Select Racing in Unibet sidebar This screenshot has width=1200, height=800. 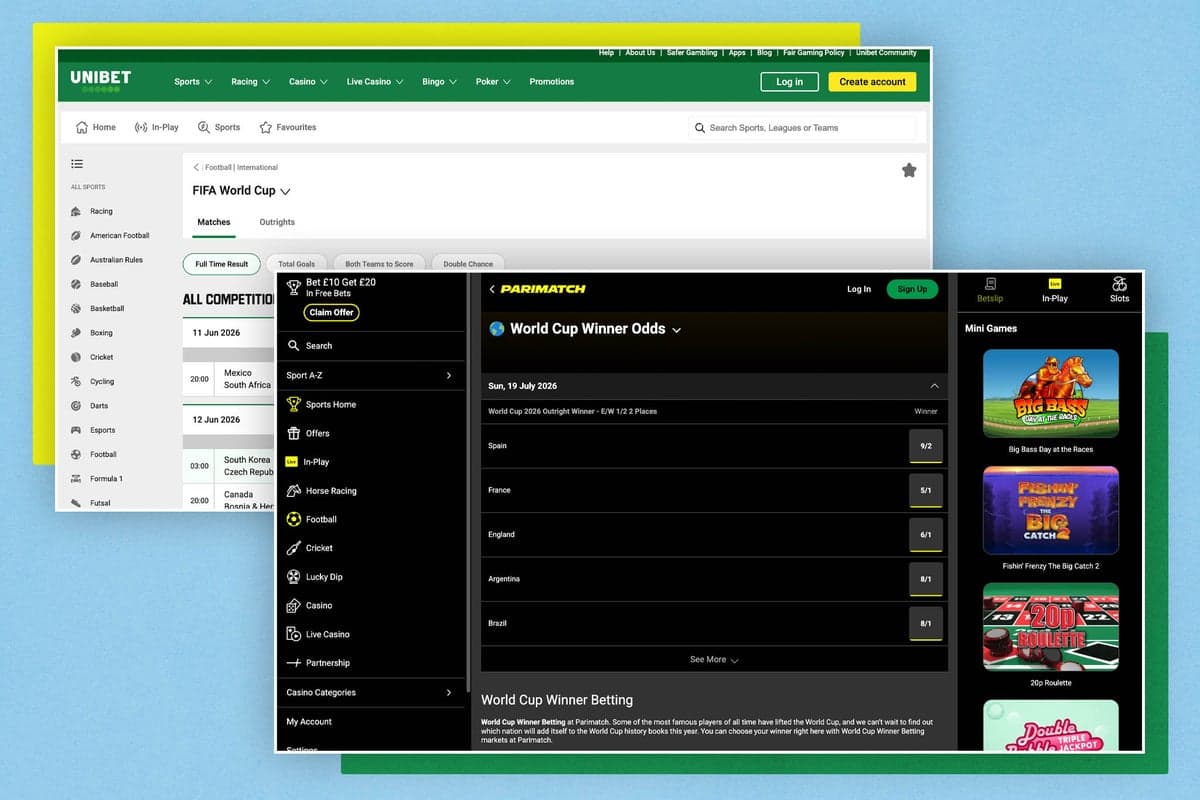tap(92, 211)
